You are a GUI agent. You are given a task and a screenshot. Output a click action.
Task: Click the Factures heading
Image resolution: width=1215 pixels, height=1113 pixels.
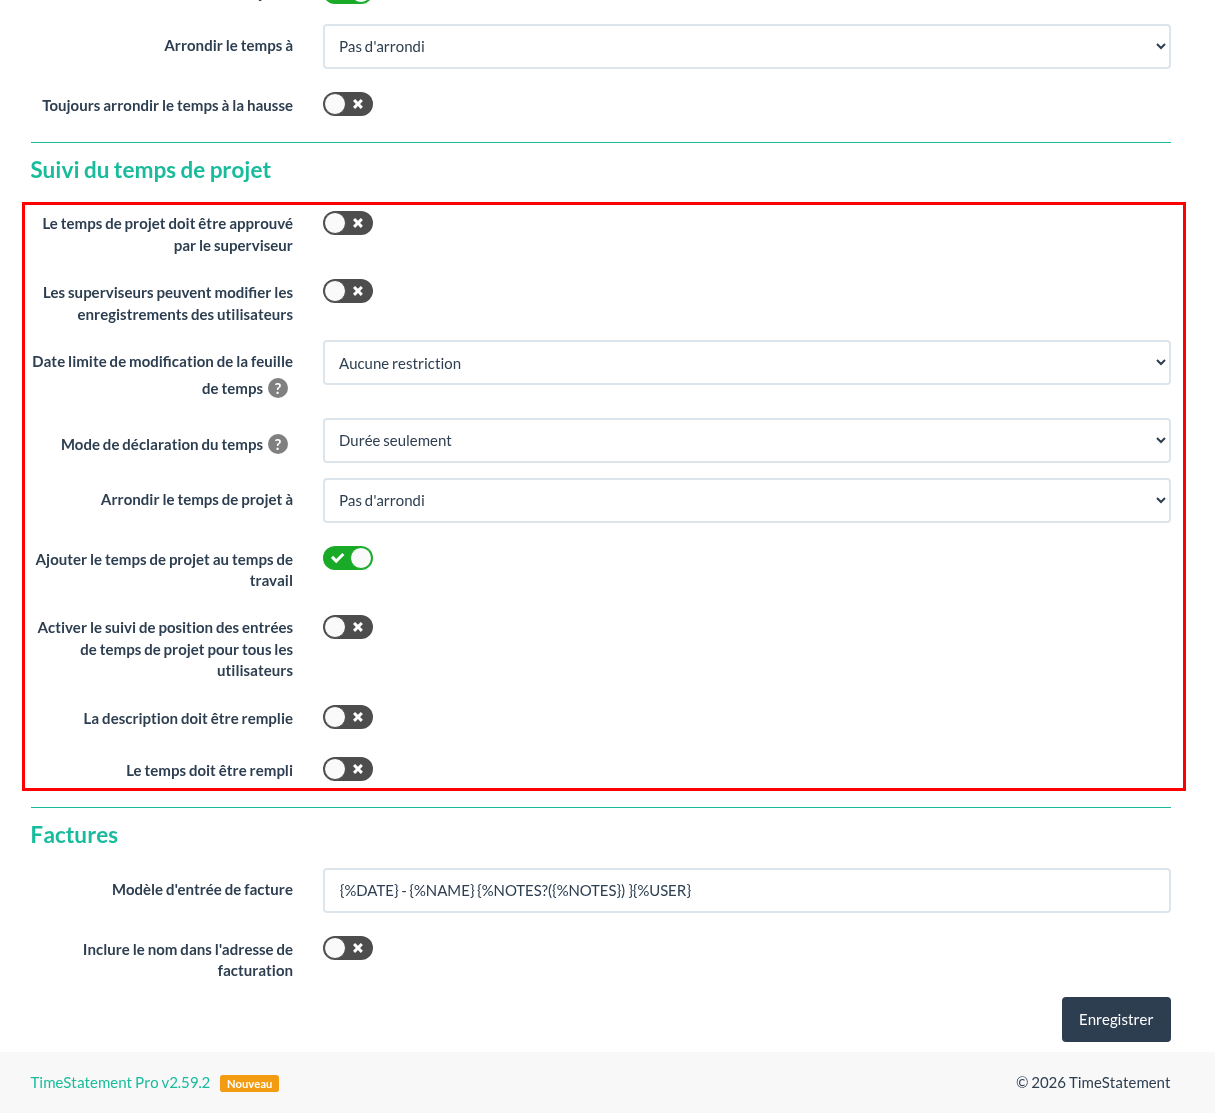[x=74, y=835]
